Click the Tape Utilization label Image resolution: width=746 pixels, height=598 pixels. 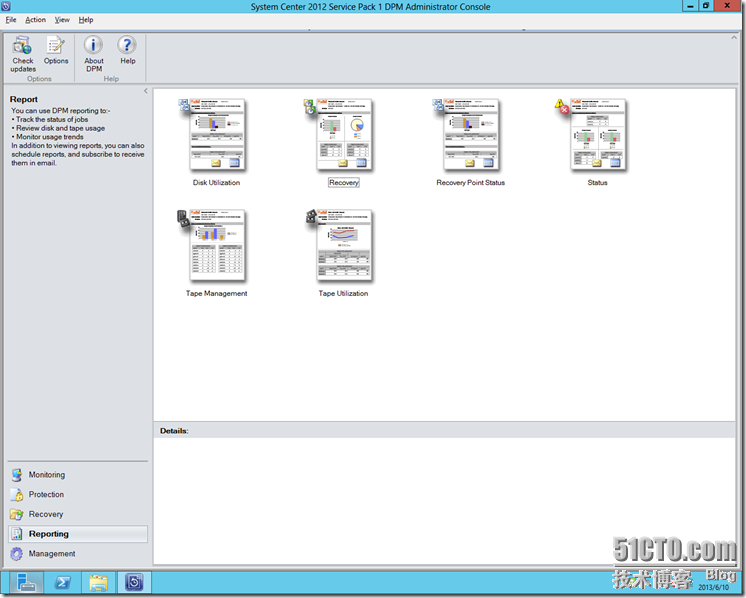(344, 294)
